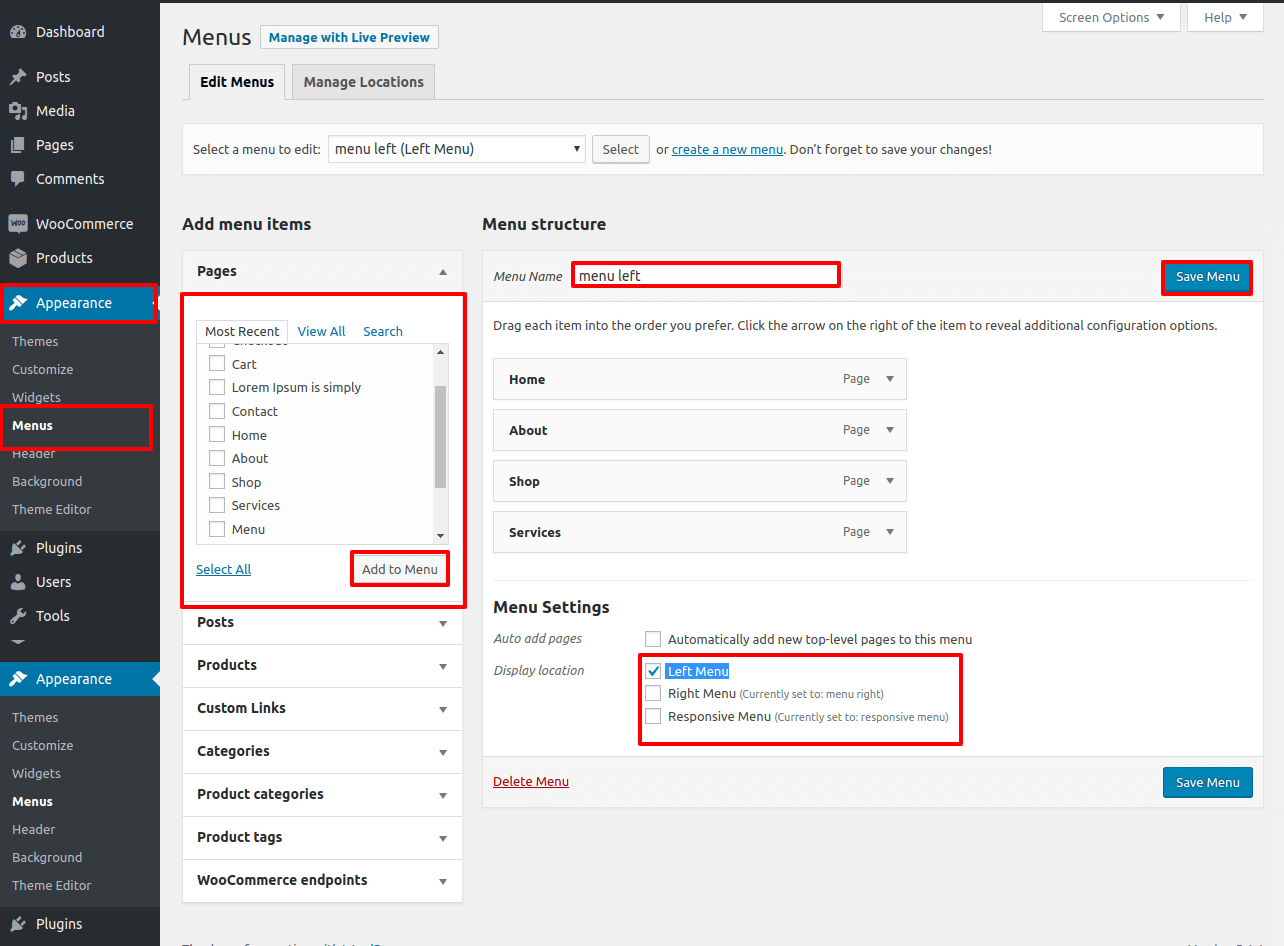This screenshot has height=946, width=1284.
Task: Click the Posts pushpin icon
Action: pyautogui.click(x=18, y=77)
